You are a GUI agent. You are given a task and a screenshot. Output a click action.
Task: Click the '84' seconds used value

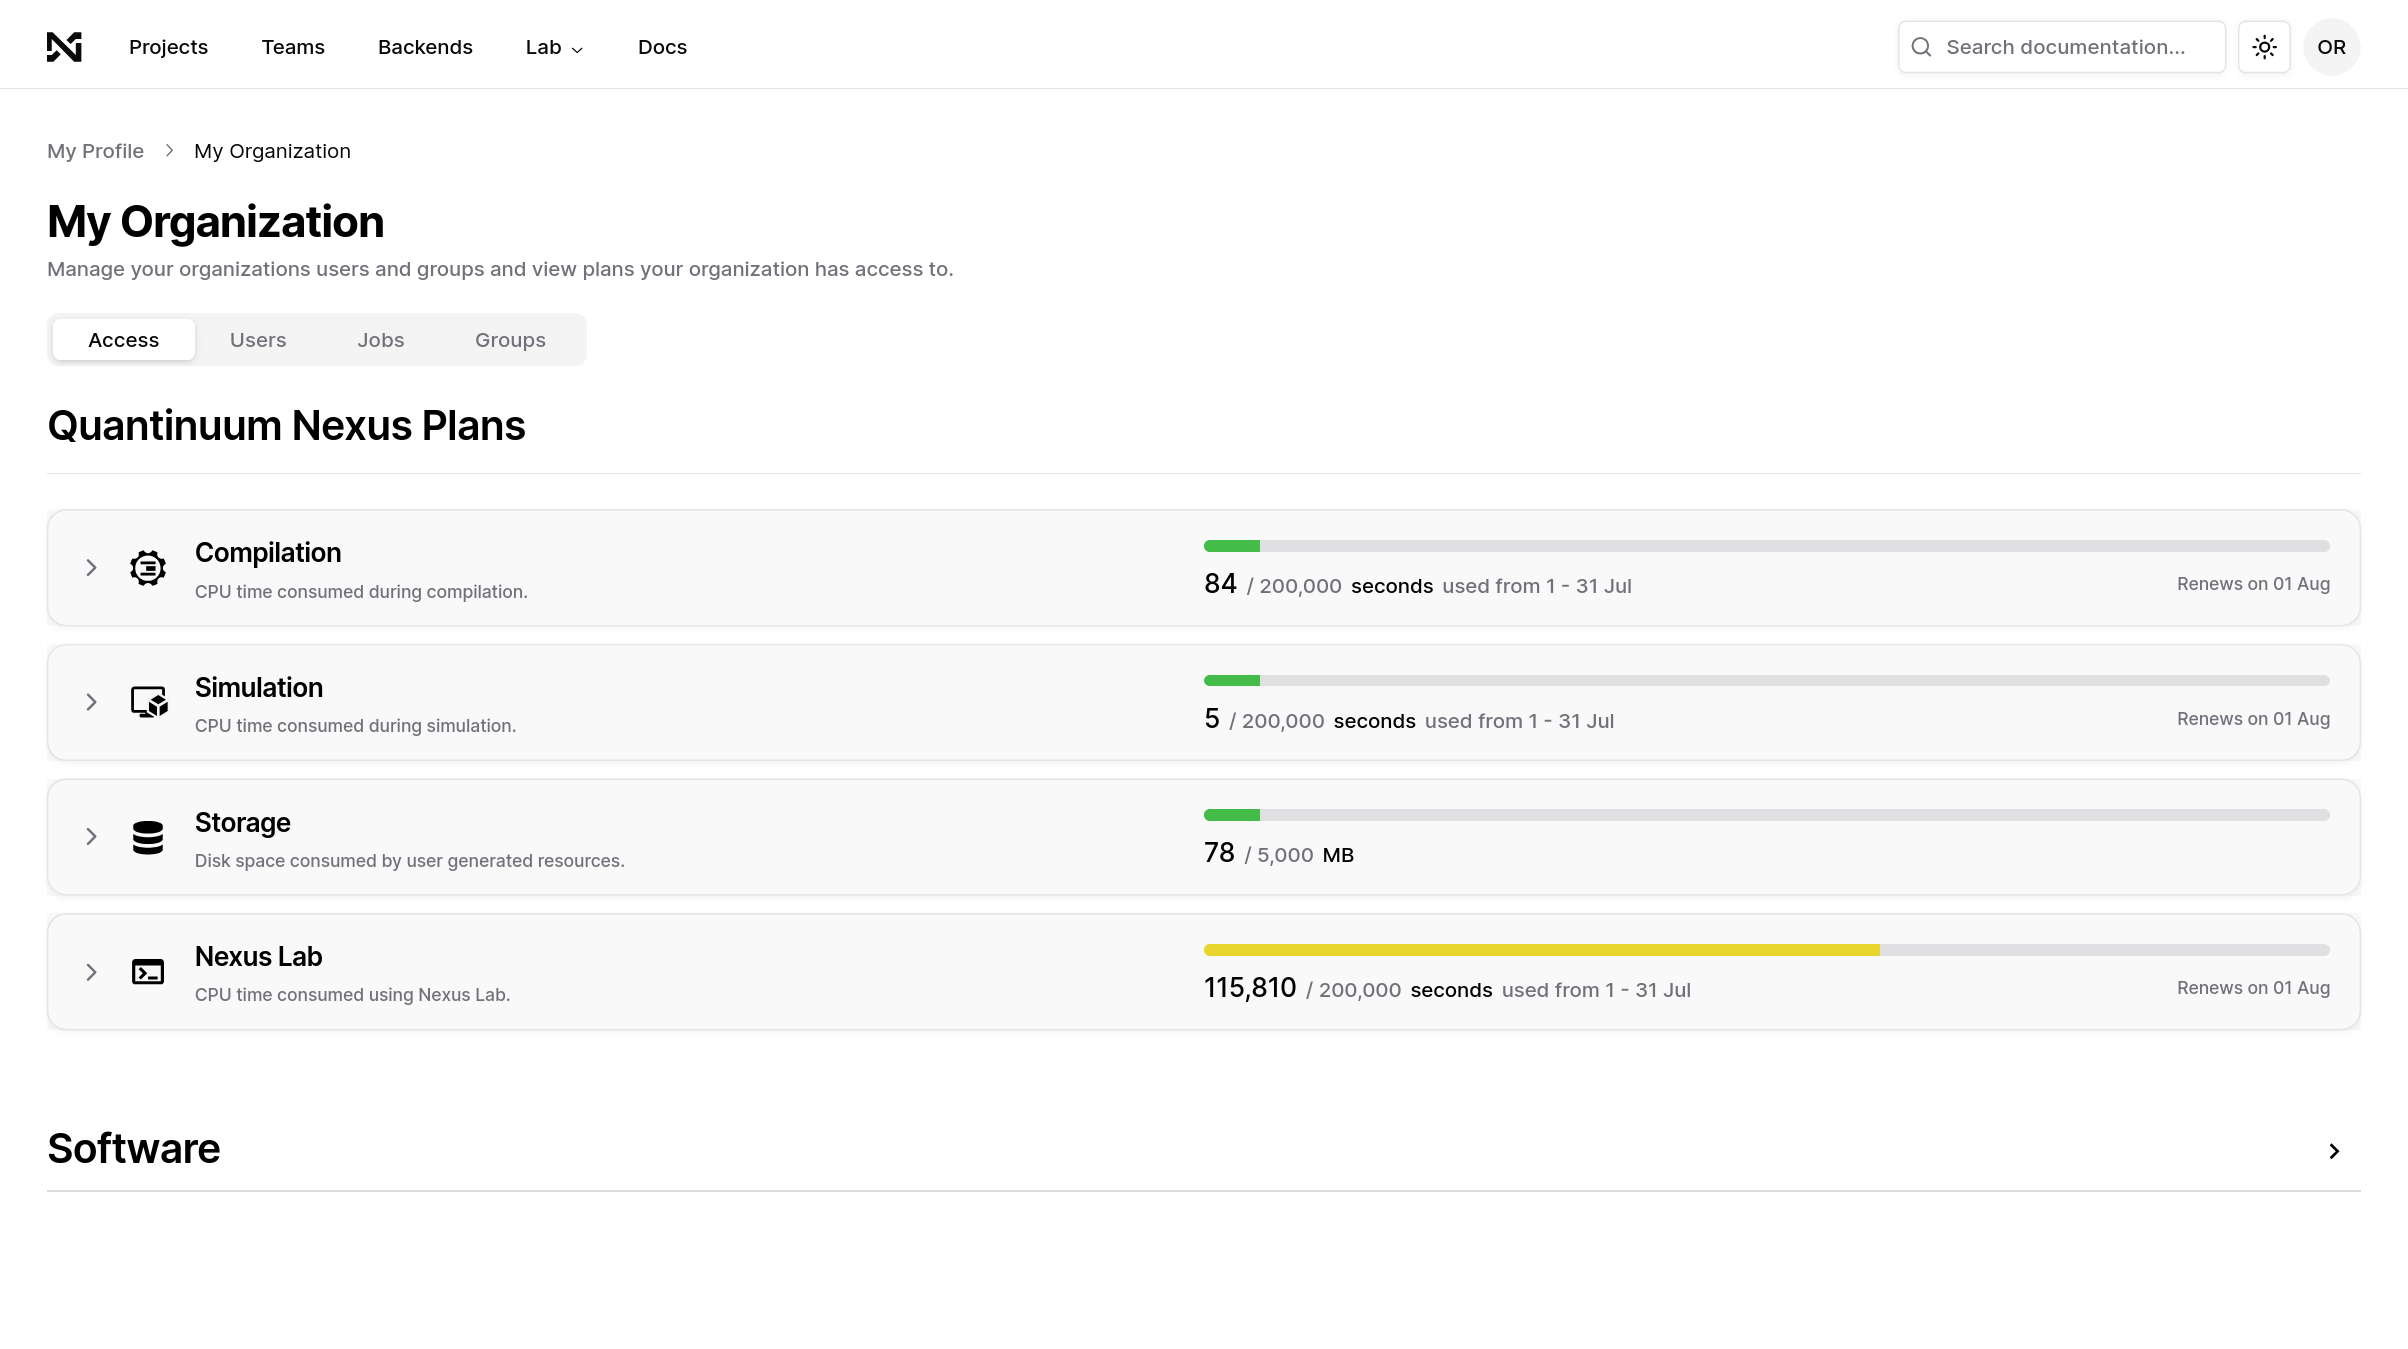(1220, 584)
